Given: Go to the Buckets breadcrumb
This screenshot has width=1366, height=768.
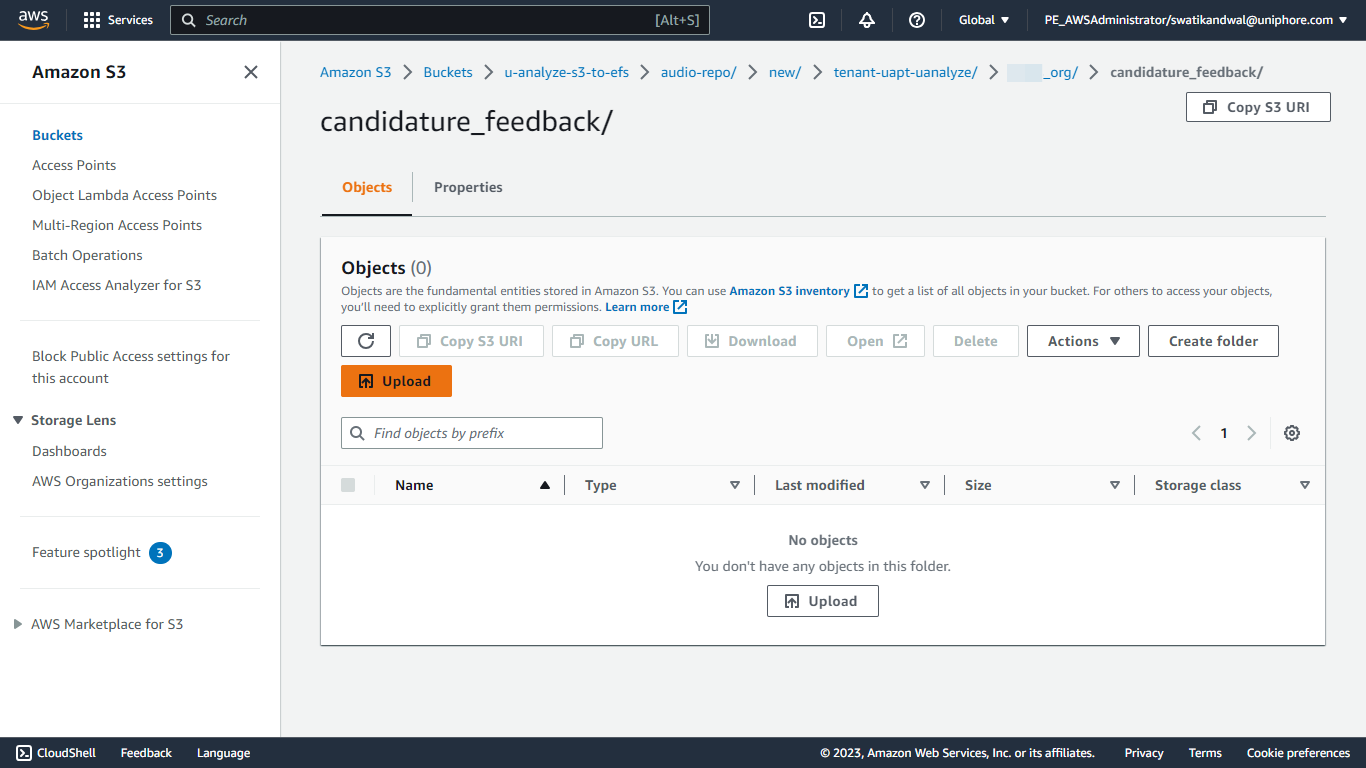Looking at the screenshot, I should (x=448, y=72).
